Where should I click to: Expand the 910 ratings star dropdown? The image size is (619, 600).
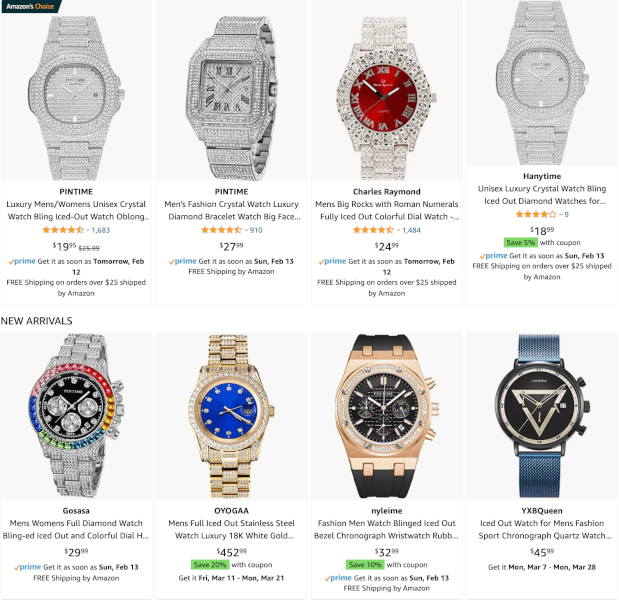tap(246, 230)
